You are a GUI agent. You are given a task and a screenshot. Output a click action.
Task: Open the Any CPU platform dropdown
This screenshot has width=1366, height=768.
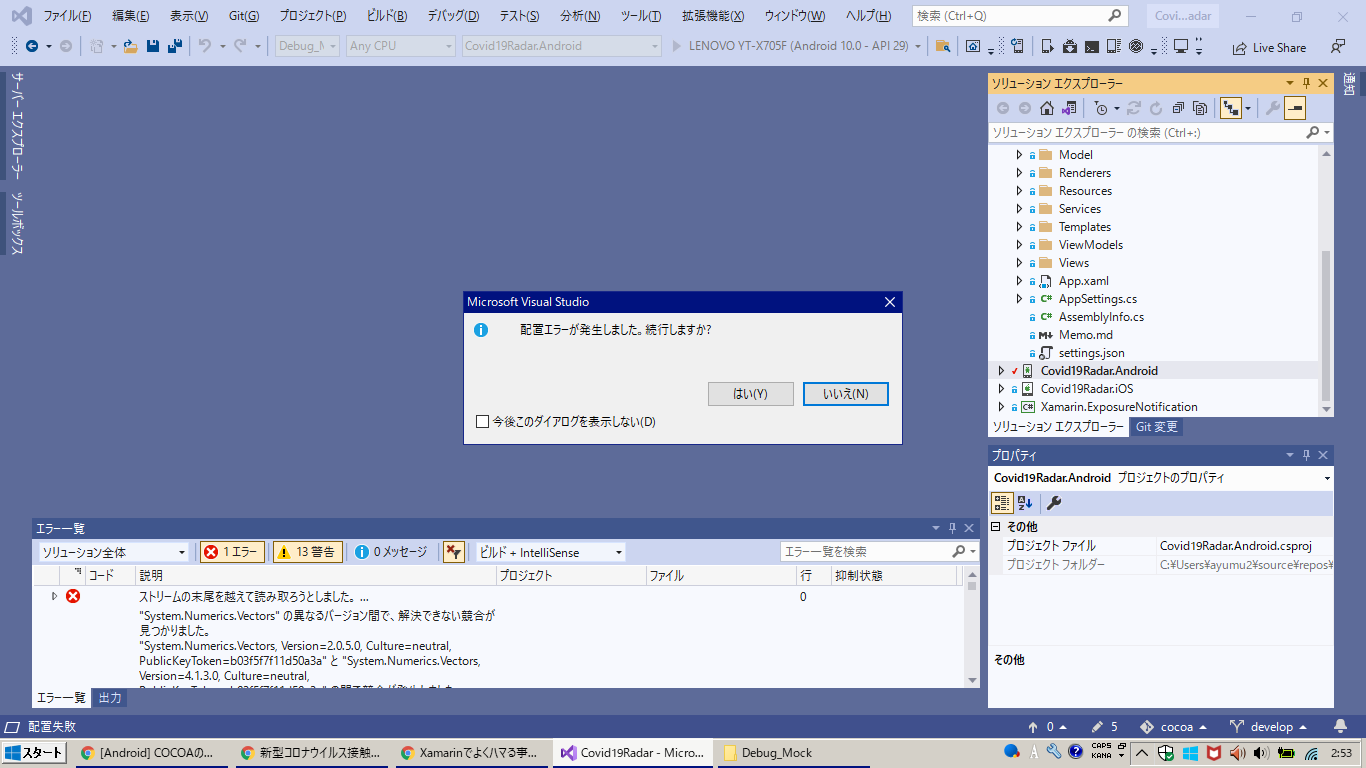pos(398,45)
